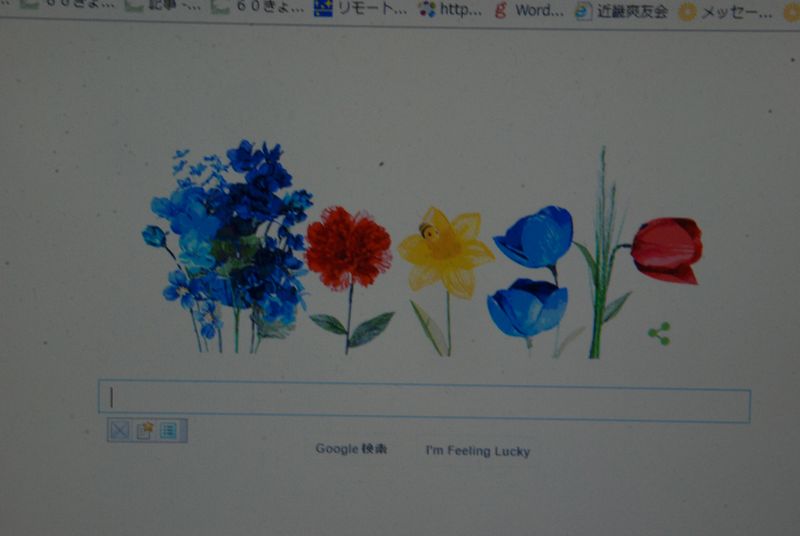Focus the Google search input field

(x=424, y=401)
